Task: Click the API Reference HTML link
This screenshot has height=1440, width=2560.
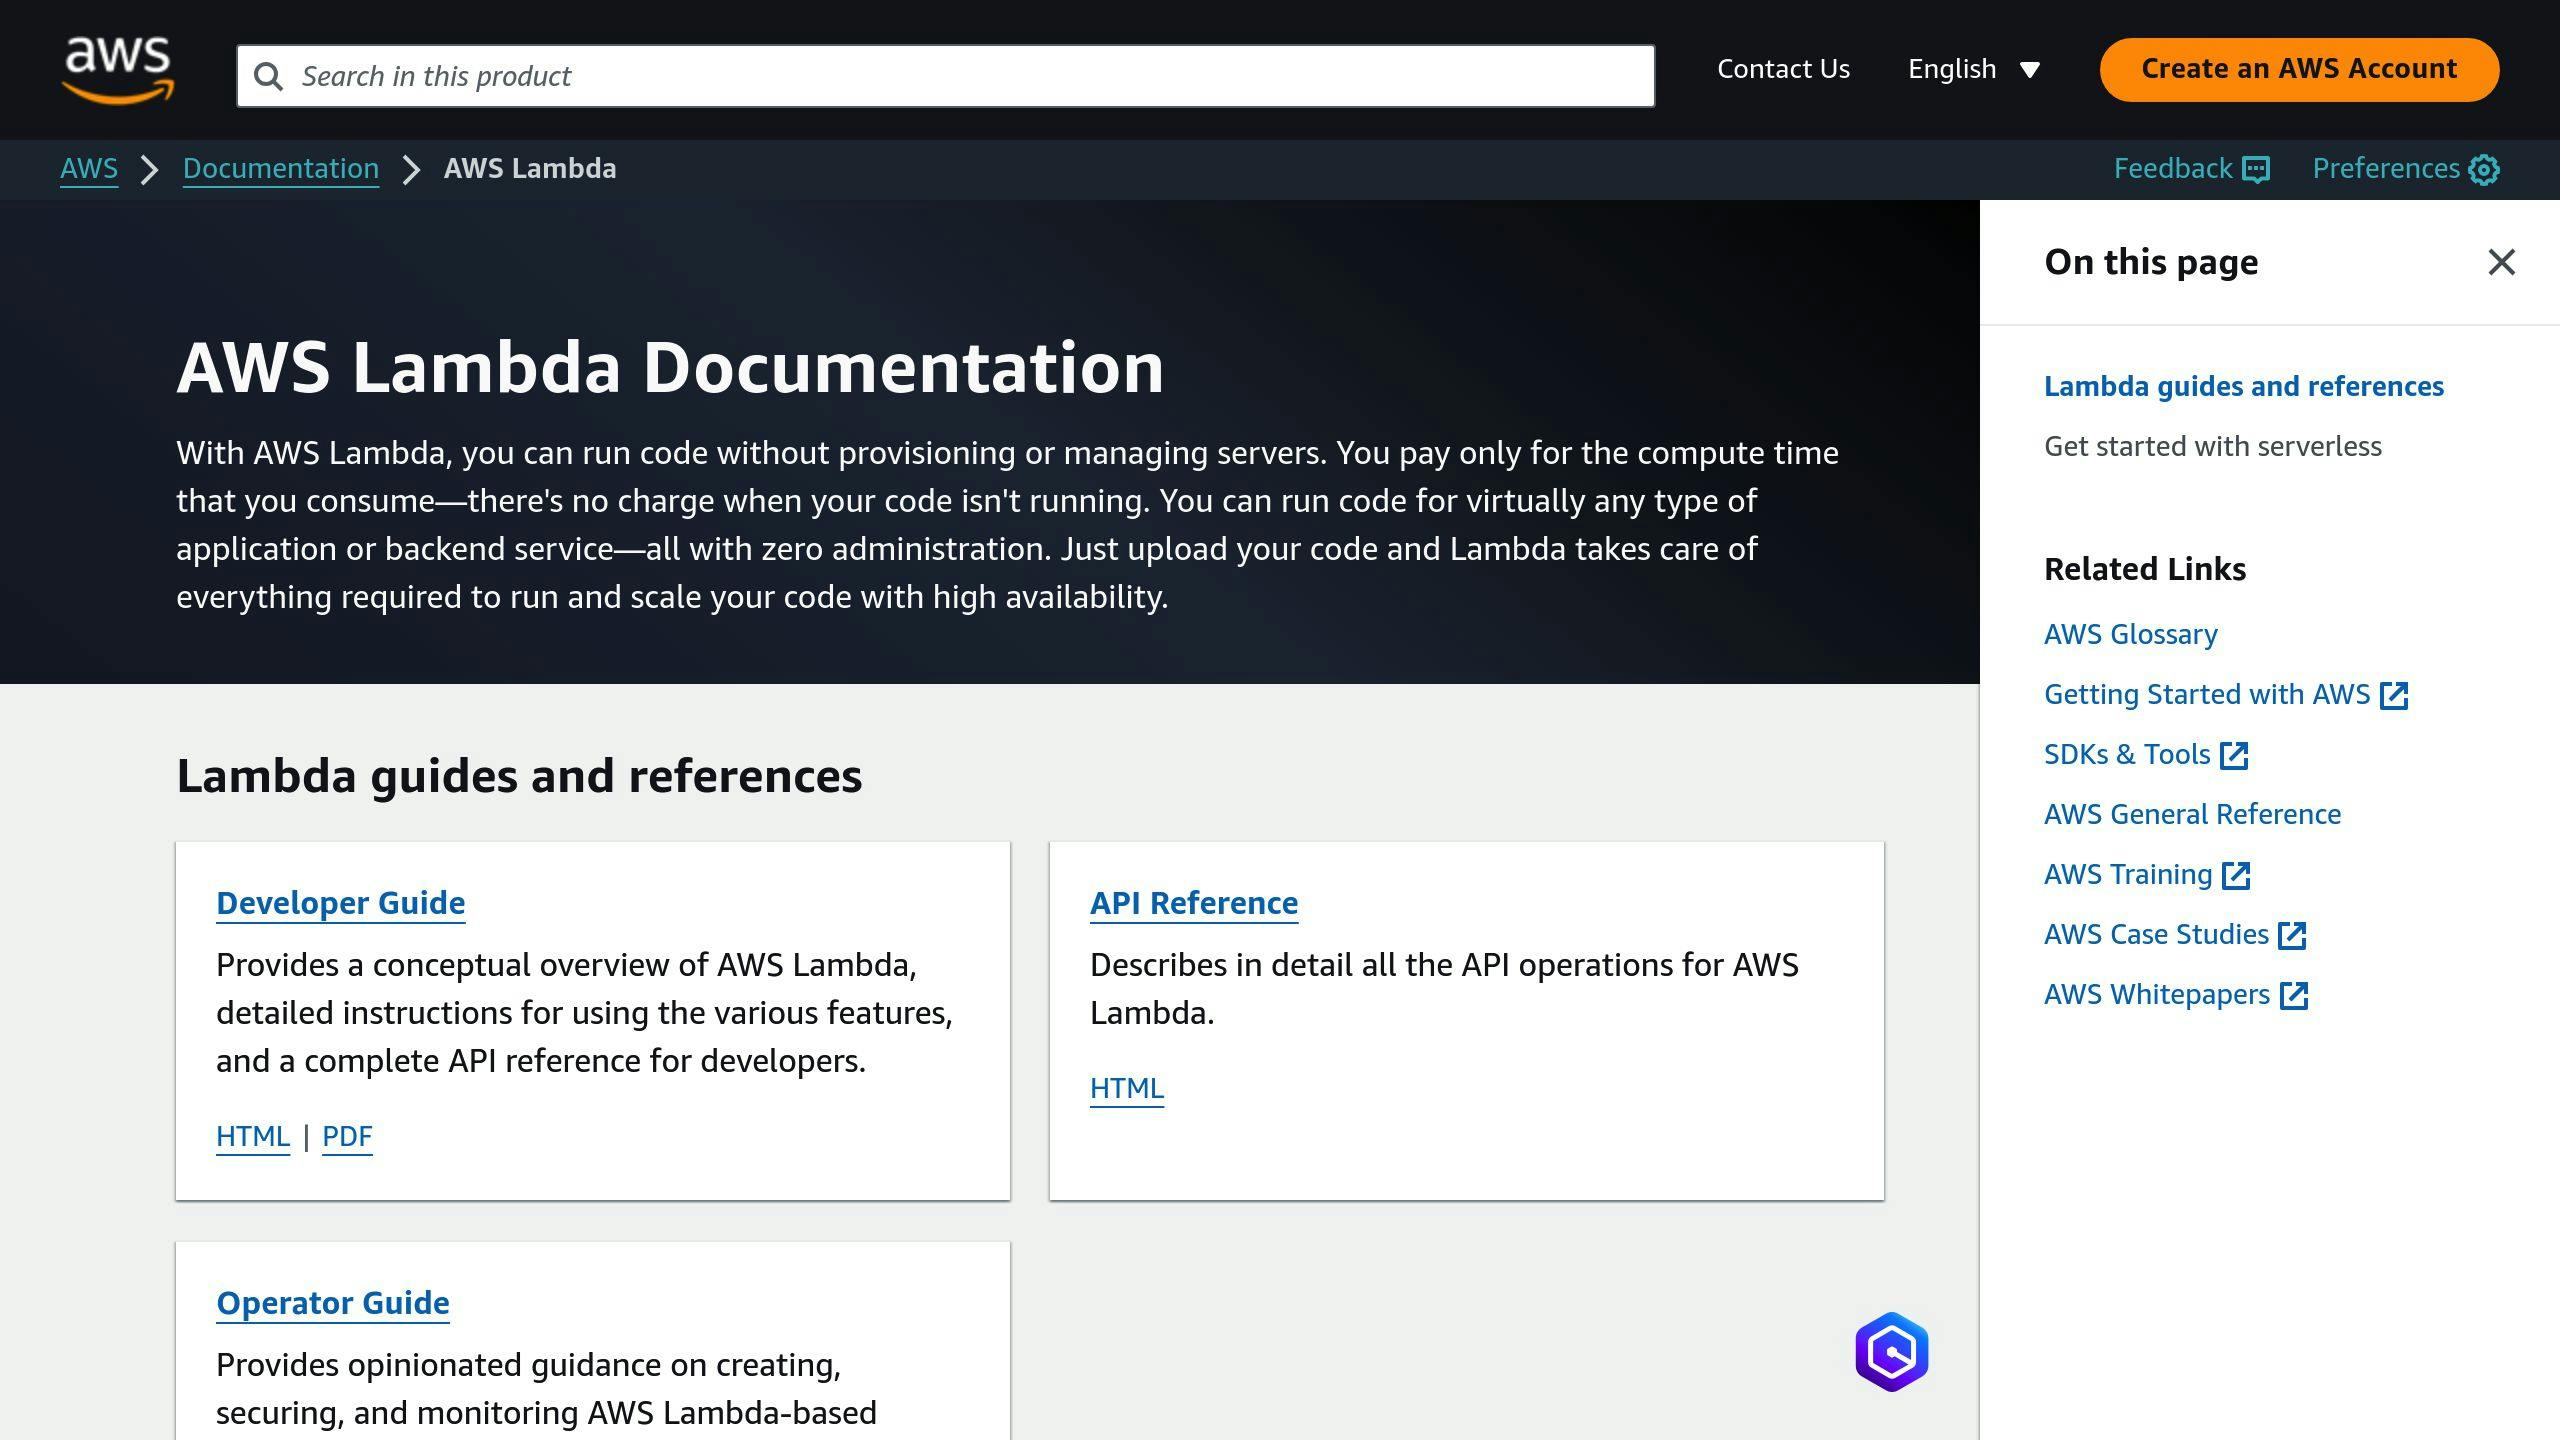Action: pyautogui.click(x=1127, y=1087)
